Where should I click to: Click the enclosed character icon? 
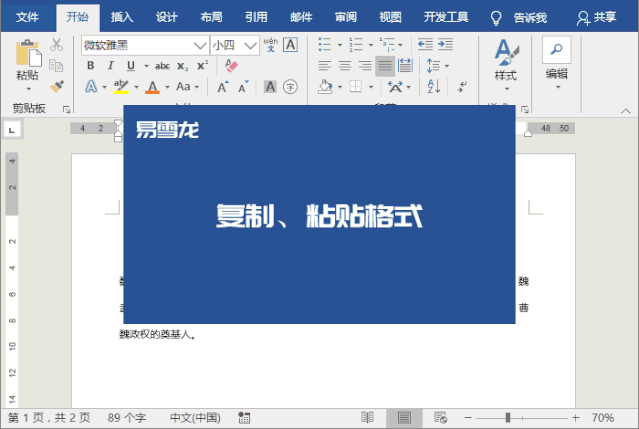290,87
